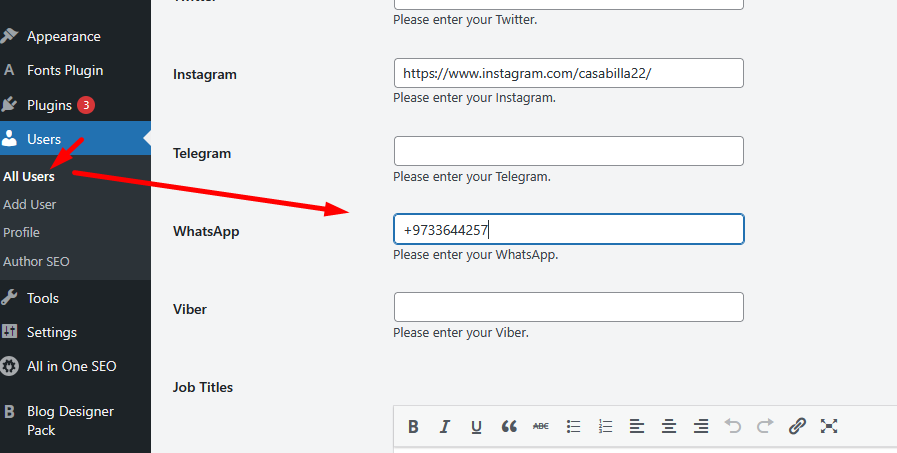Viewport: 897px width, 453px height.
Task: Create a bulleted list
Action: point(573,426)
